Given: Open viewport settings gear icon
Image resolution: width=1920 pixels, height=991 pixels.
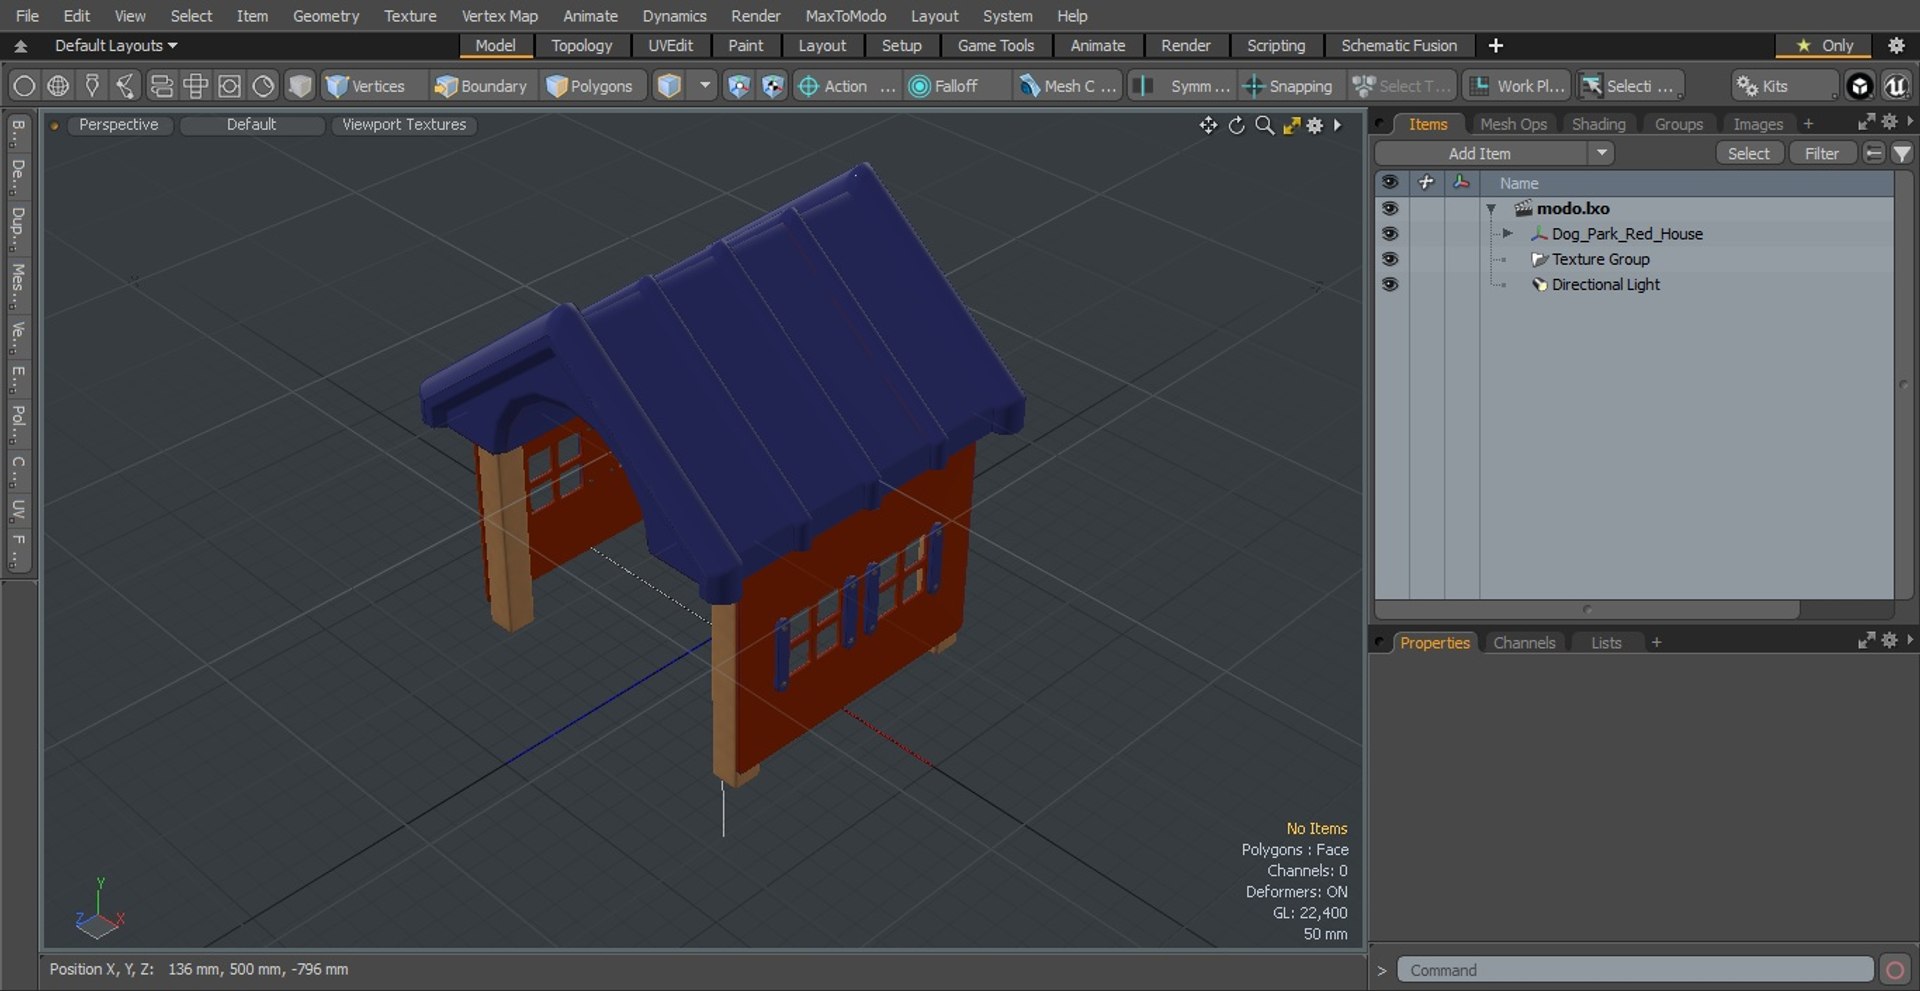Looking at the screenshot, I should click(1314, 125).
